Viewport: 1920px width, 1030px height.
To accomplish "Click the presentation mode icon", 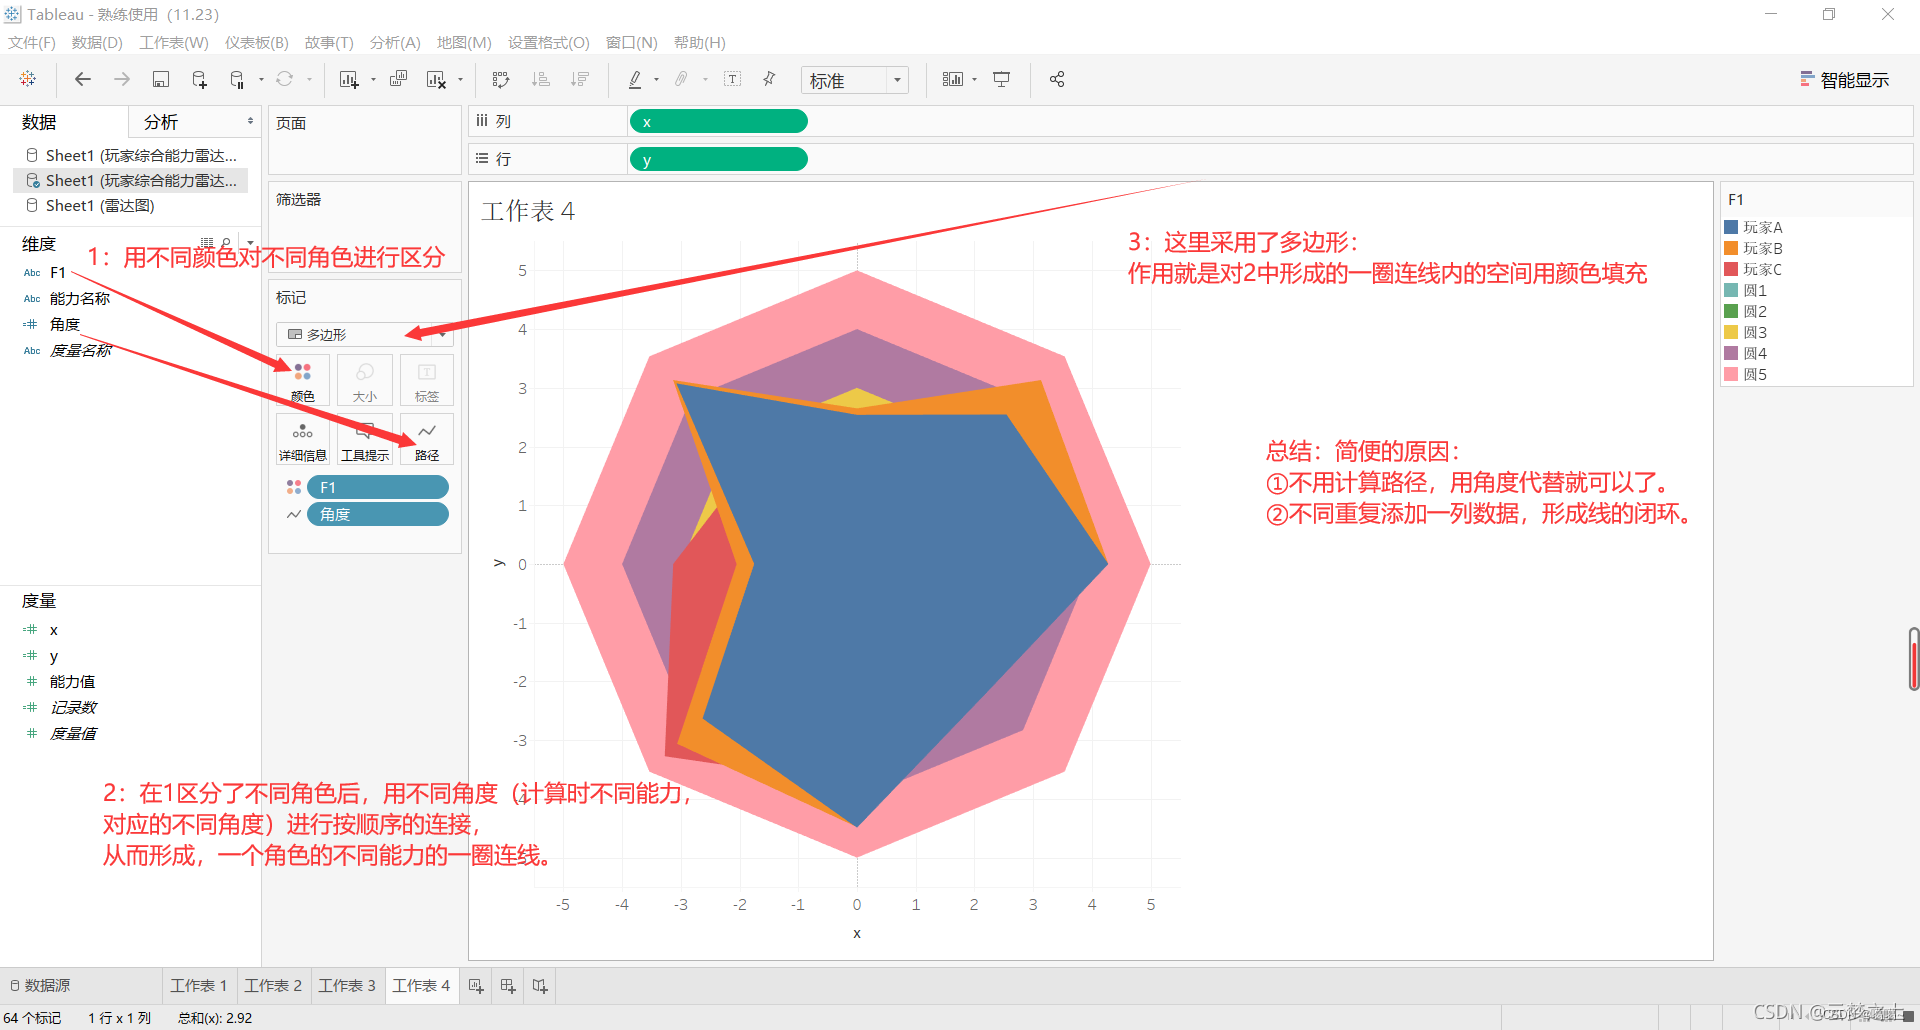I will 1002,79.
